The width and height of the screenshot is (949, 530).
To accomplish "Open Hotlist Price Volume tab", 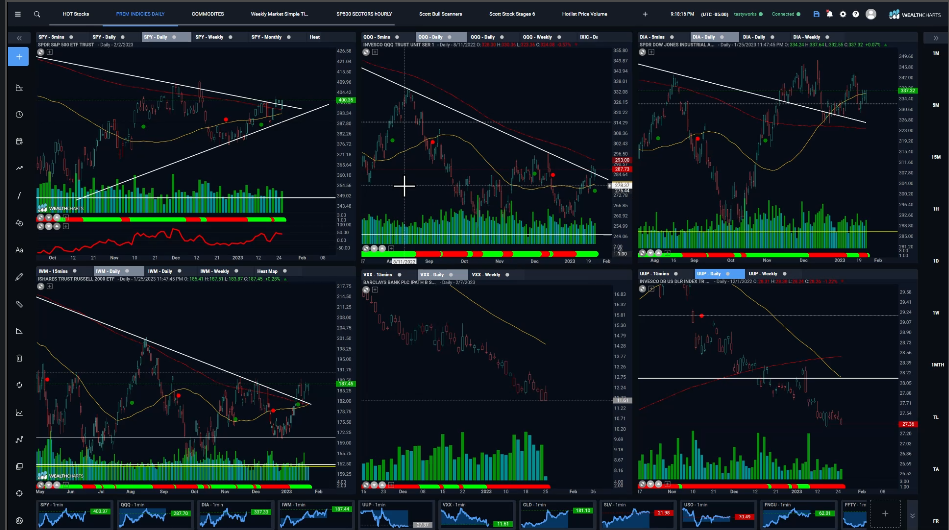I will click(x=585, y=14).
